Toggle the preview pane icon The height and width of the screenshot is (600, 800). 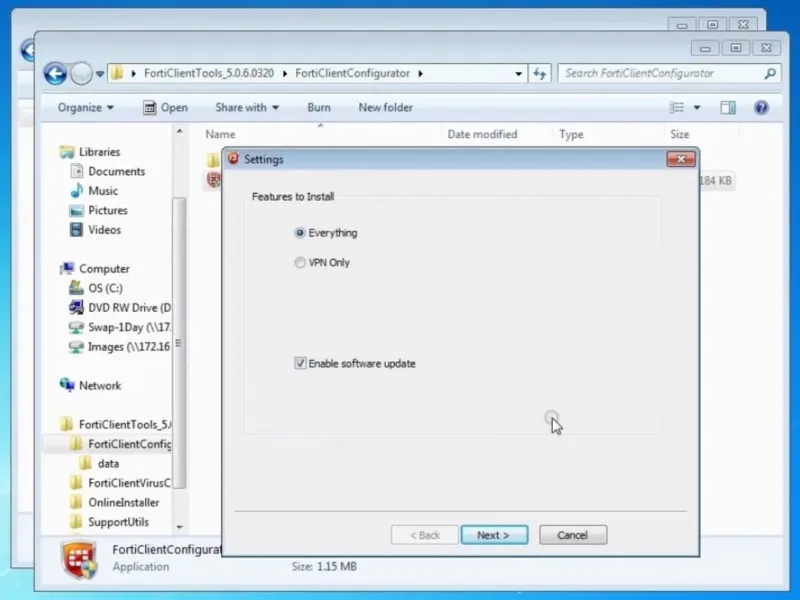tap(728, 107)
